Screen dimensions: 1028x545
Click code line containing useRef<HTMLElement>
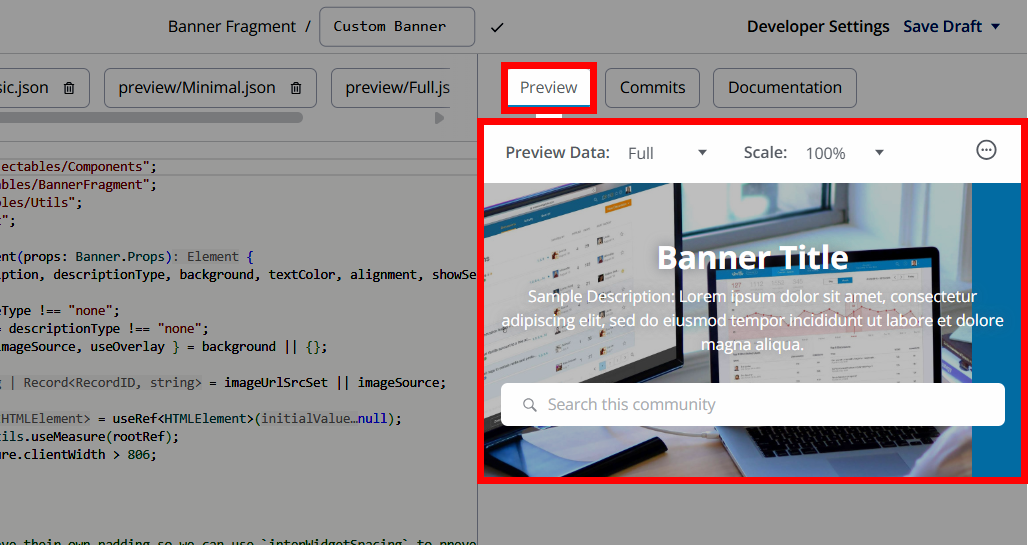click(x=201, y=418)
